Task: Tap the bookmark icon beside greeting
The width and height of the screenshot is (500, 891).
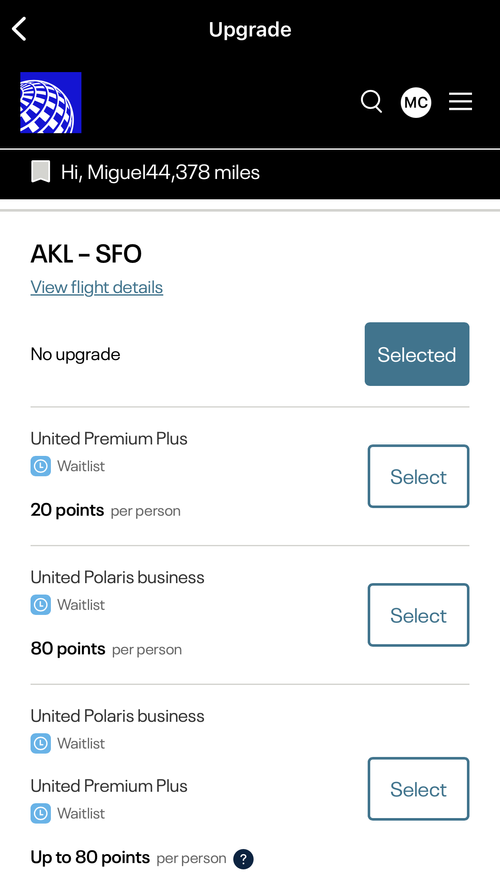Action: point(40,172)
